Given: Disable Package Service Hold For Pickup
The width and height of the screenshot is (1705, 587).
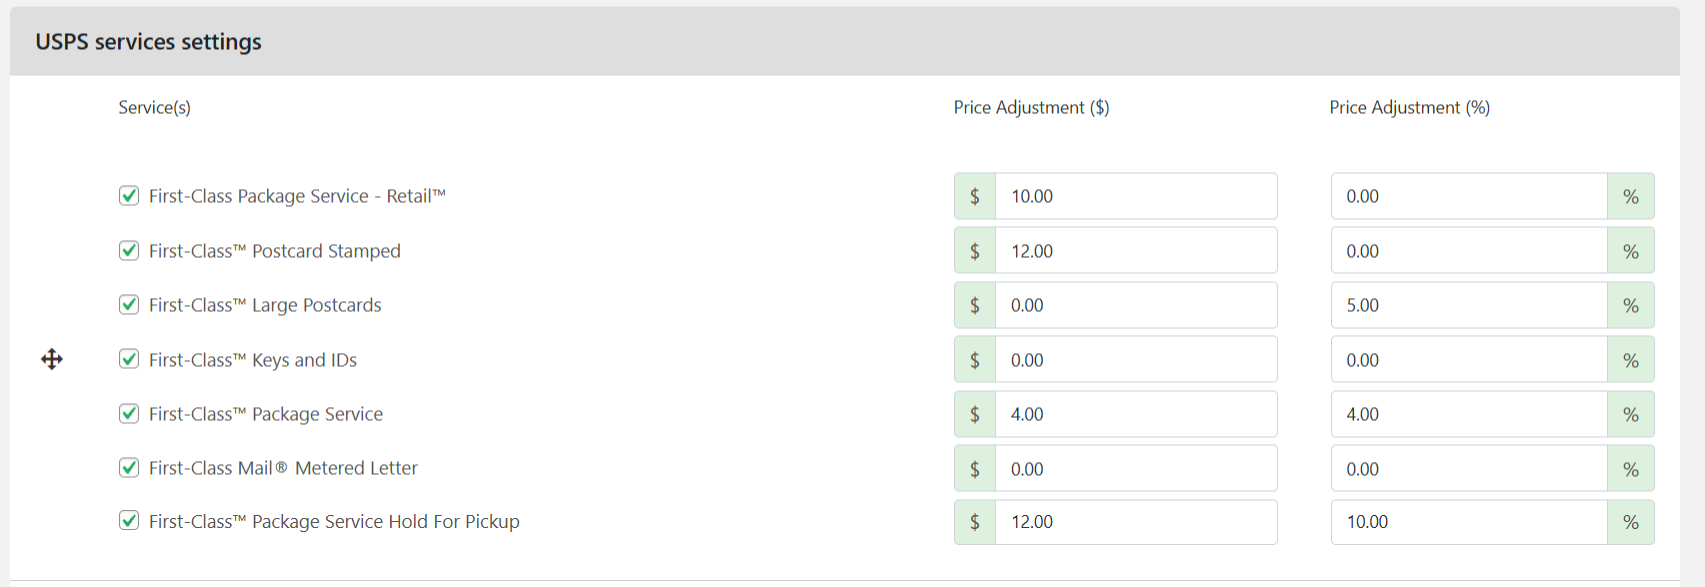Looking at the screenshot, I should [129, 520].
